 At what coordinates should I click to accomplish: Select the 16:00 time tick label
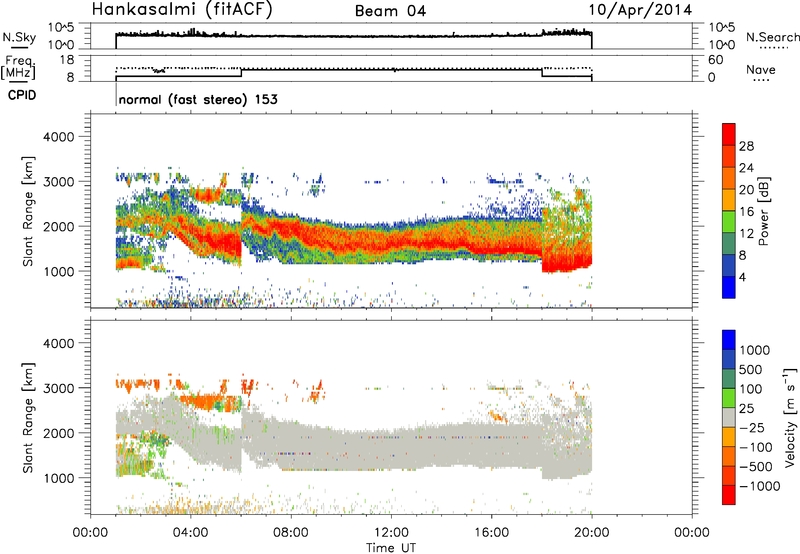[x=491, y=533]
